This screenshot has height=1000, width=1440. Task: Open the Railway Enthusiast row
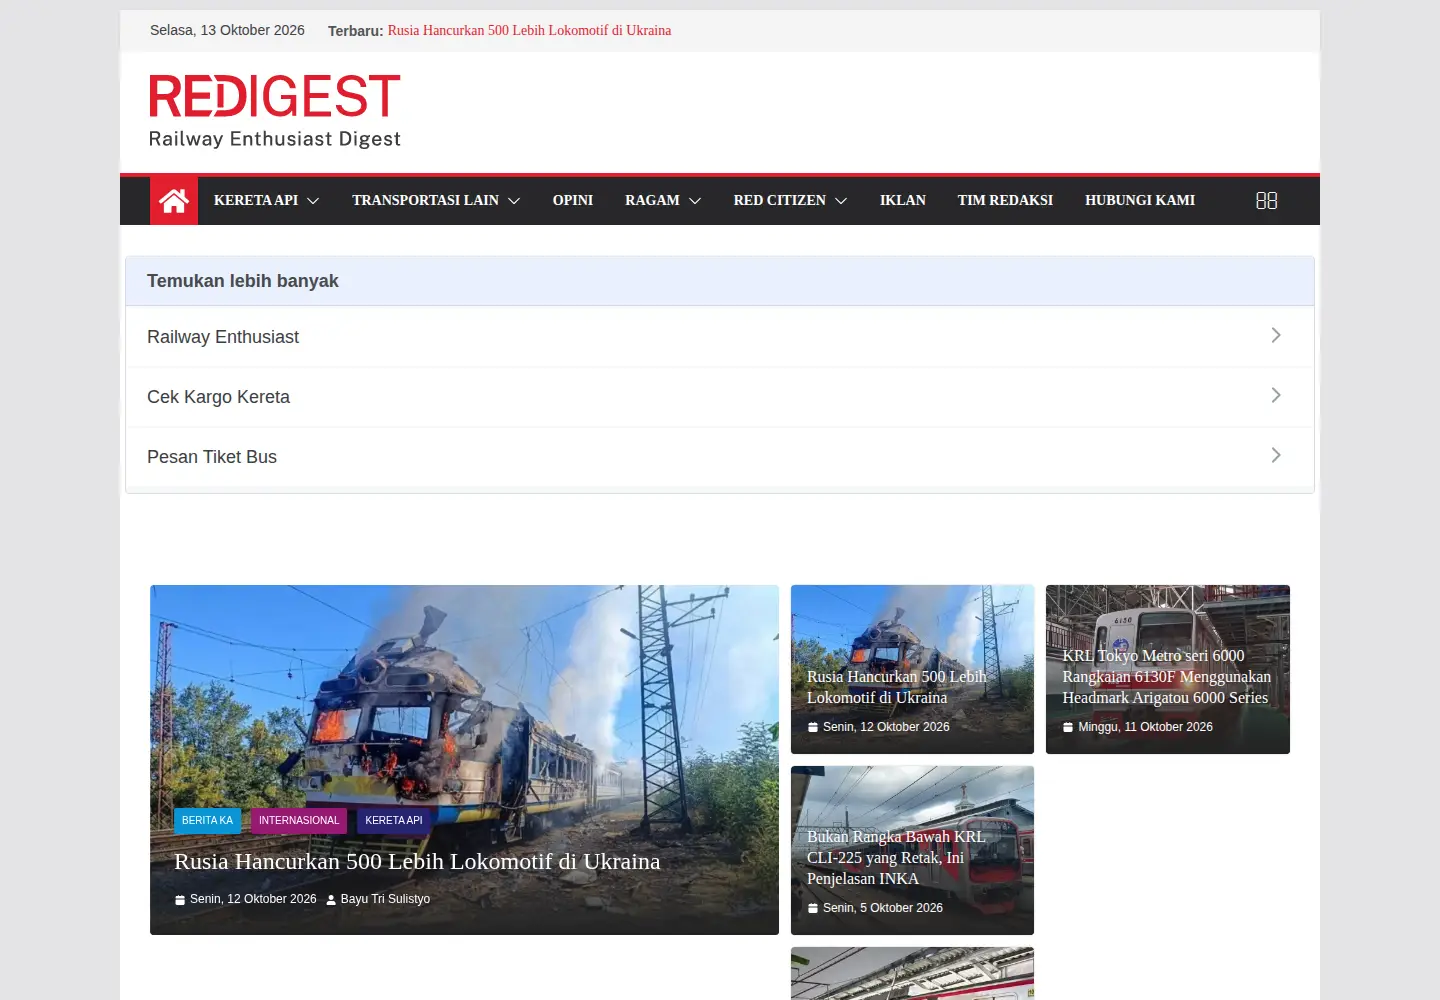tap(720, 337)
